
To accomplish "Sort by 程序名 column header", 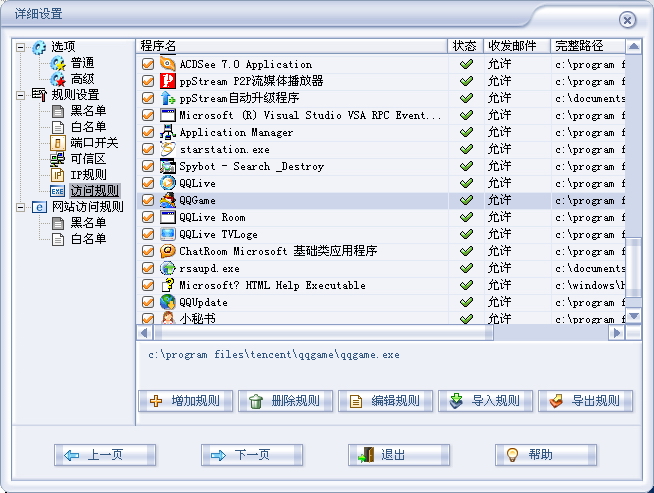I will point(292,46).
